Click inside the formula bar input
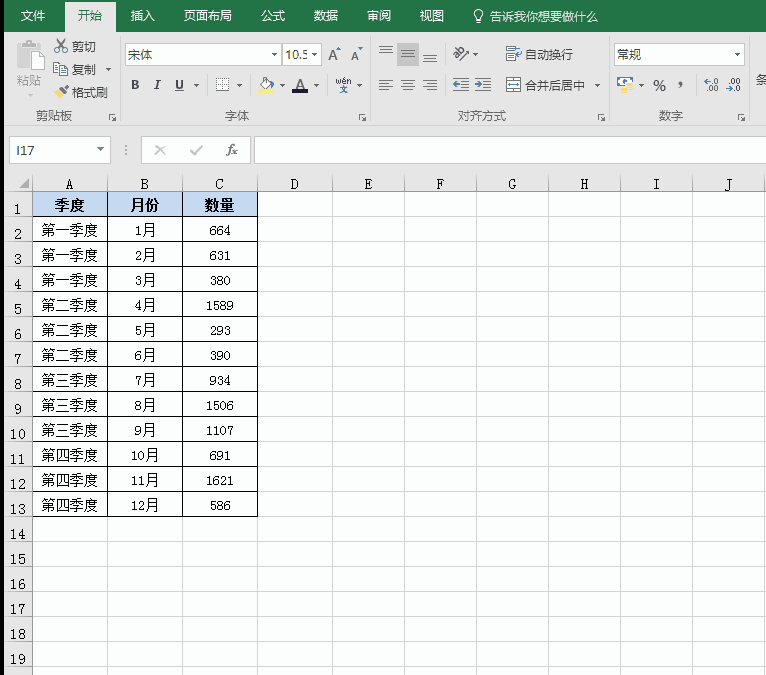766x675 pixels. [x=510, y=150]
